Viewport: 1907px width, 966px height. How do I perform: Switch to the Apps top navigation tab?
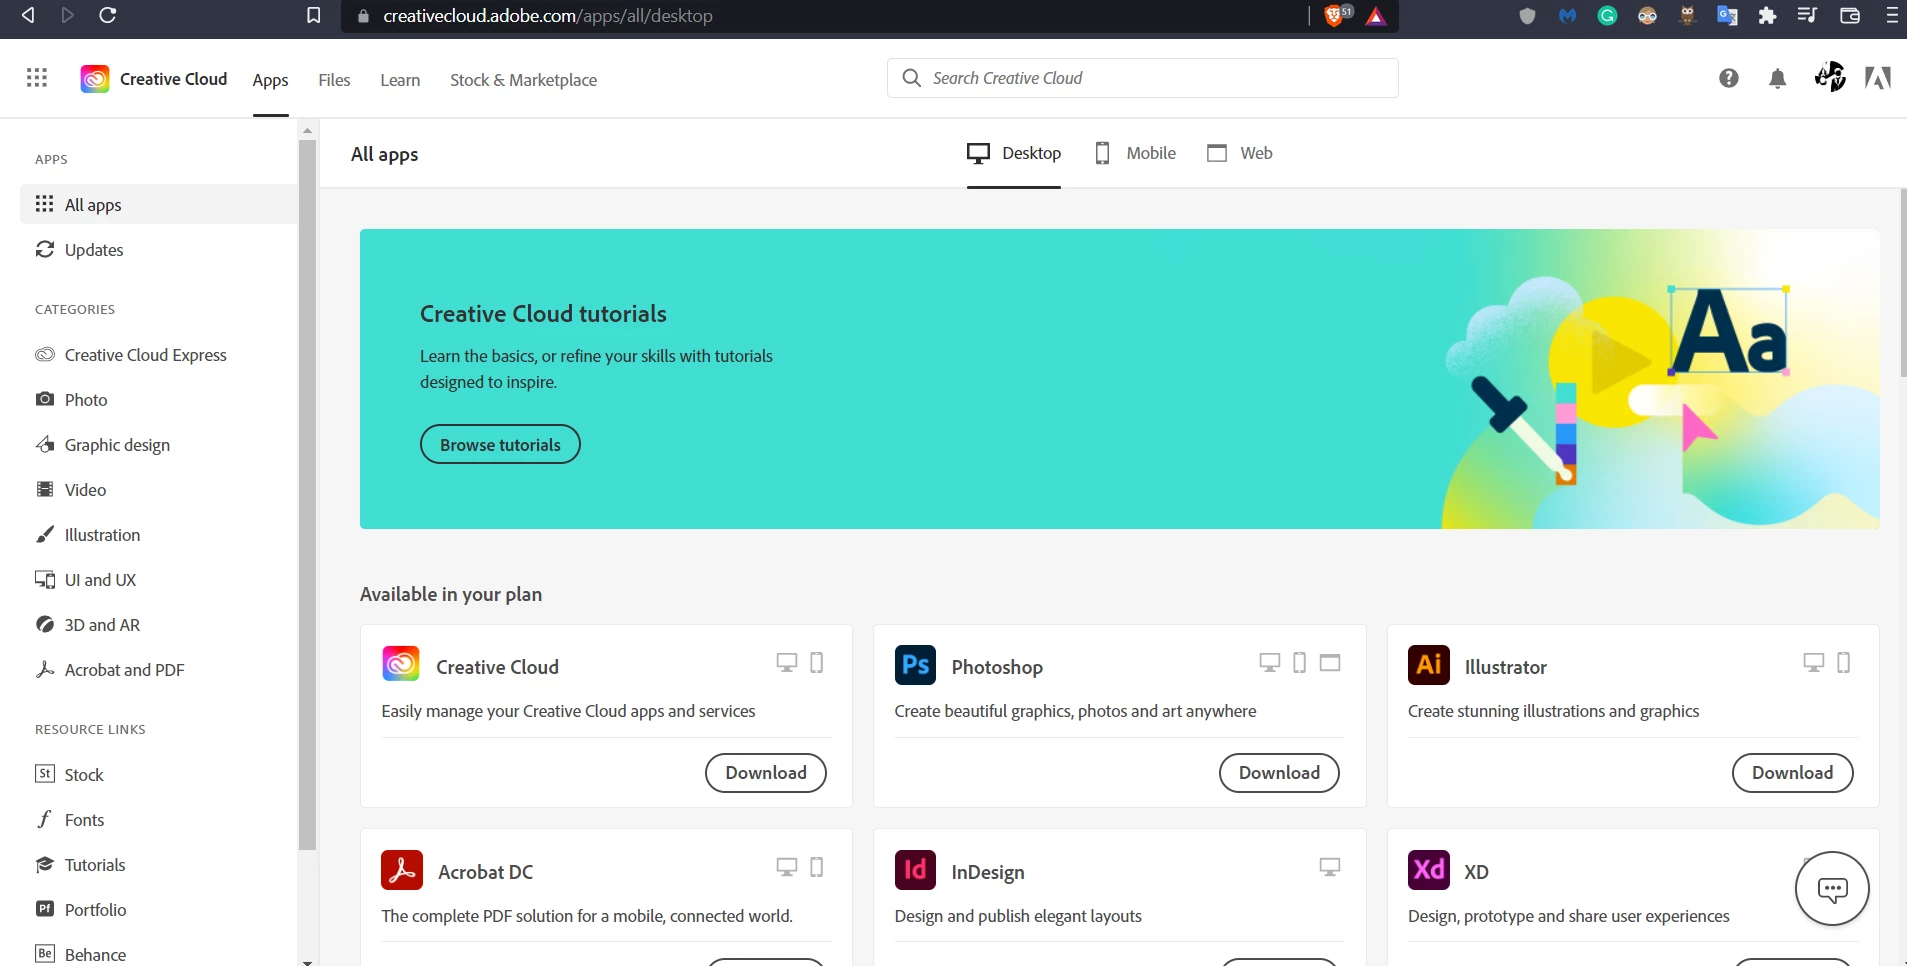(270, 80)
